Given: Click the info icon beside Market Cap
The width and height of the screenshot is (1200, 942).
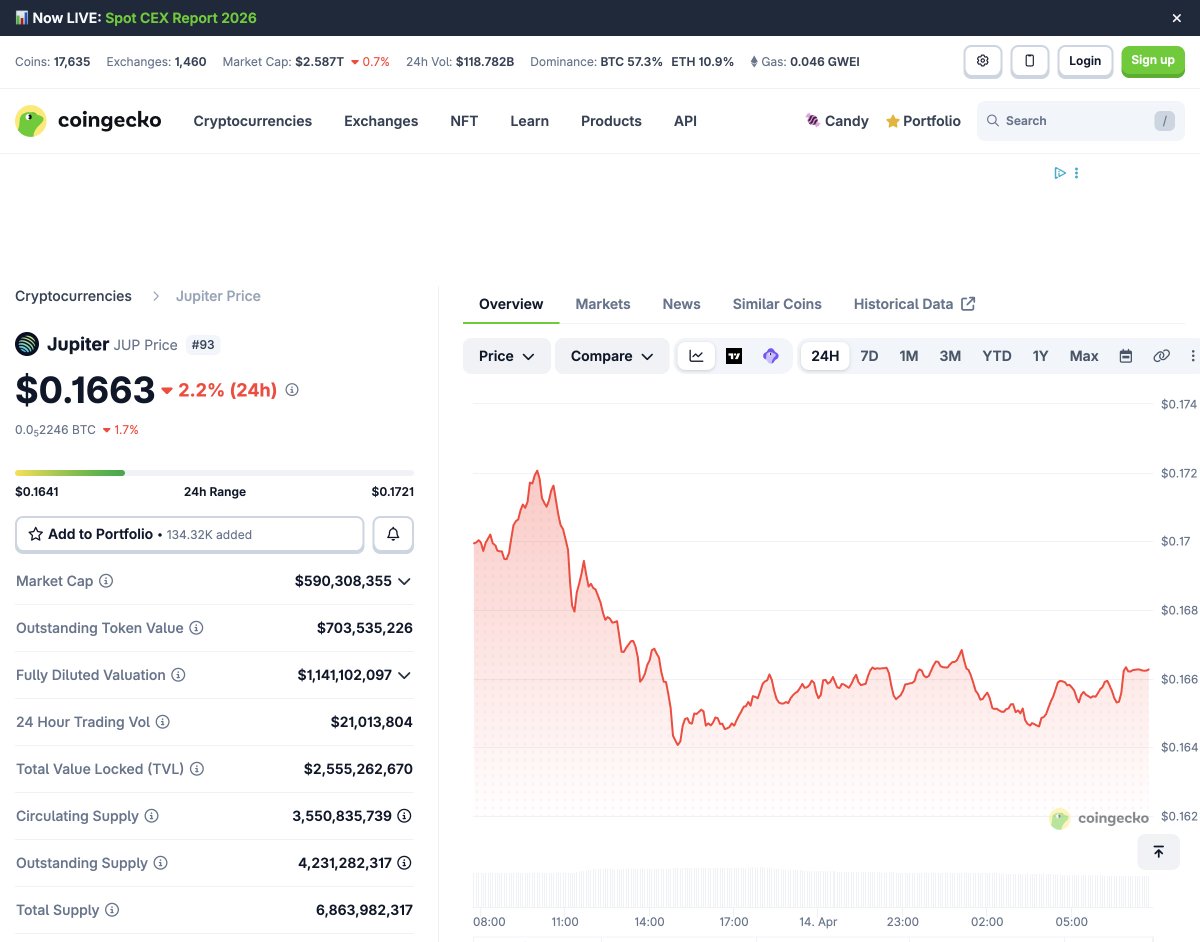Looking at the screenshot, I should tap(106, 581).
